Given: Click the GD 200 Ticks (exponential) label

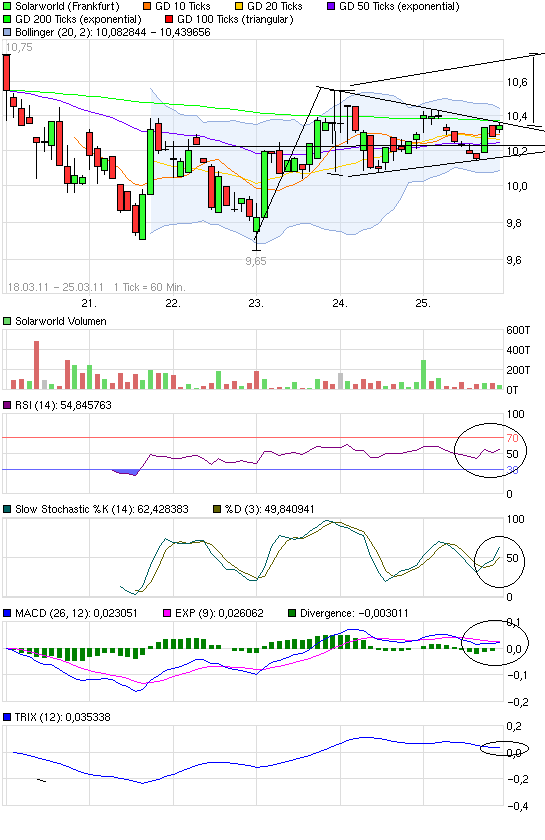Looking at the screenshot, I should 78,20.
